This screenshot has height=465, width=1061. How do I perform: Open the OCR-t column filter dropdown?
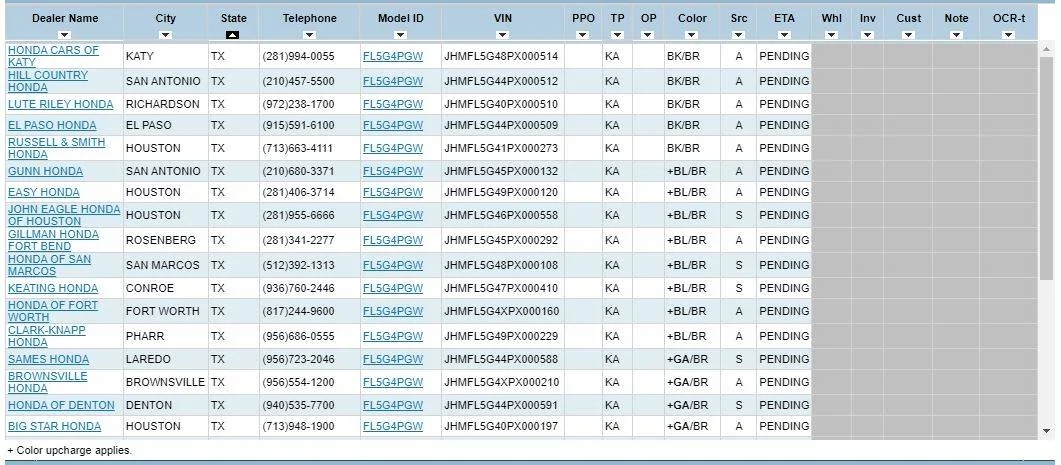[x=1008, y=35]
